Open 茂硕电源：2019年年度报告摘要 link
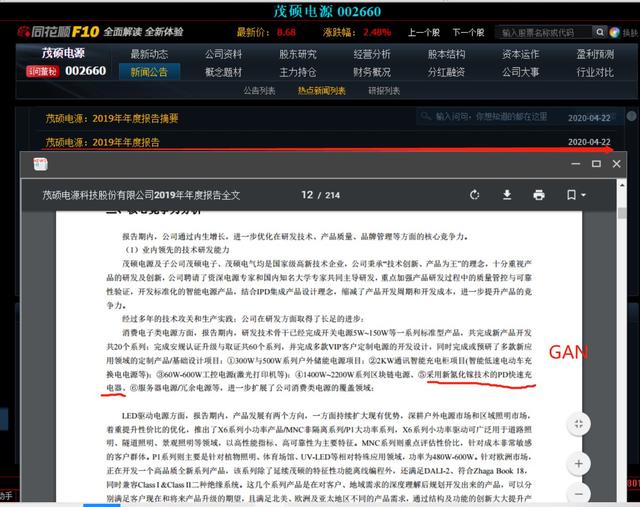The image size is (640, 507). pos(112,119)
